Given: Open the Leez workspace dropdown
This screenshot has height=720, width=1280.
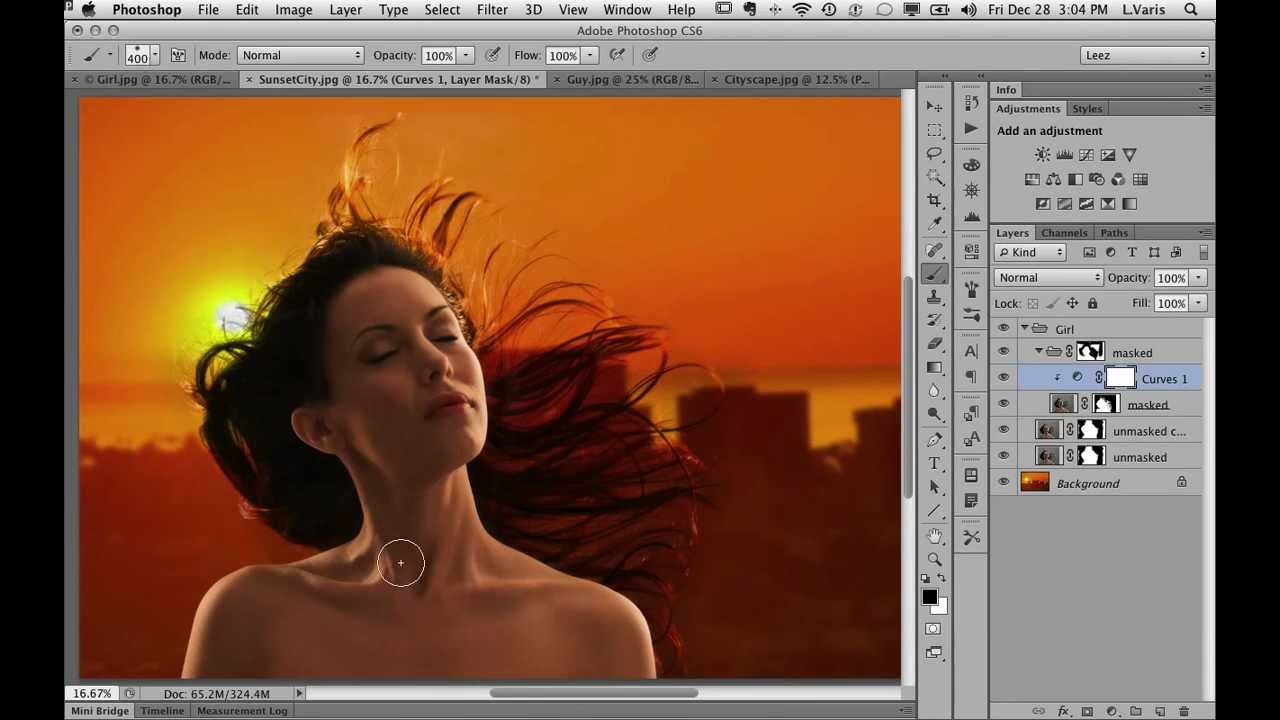Looking at the screenshot, I should [x=1145, y=55].
